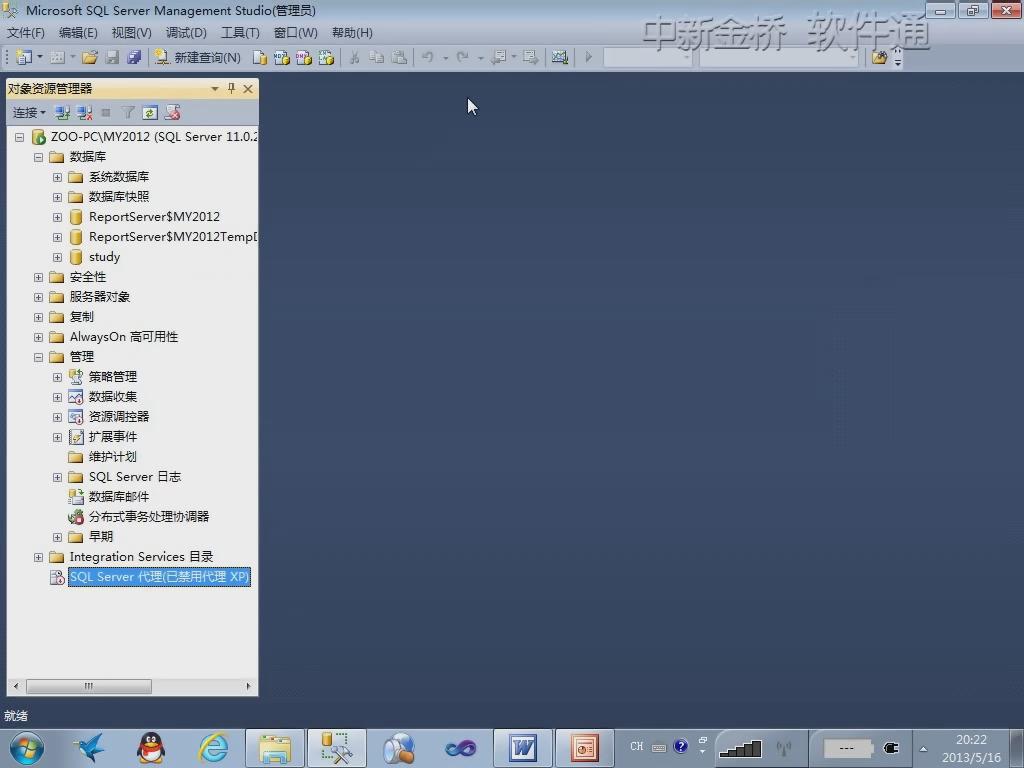Expand the 安全性 folder
The height and width of the screenshot is (768, 1024).
point(39,278)
